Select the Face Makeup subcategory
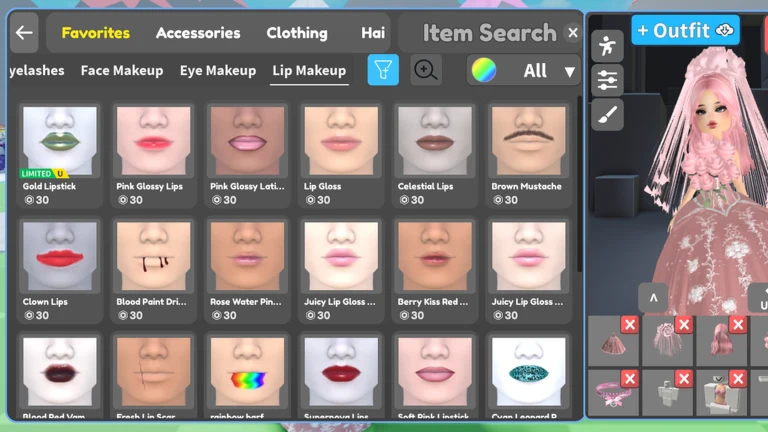This screenshot has height=432, width=768. point(122,71)
